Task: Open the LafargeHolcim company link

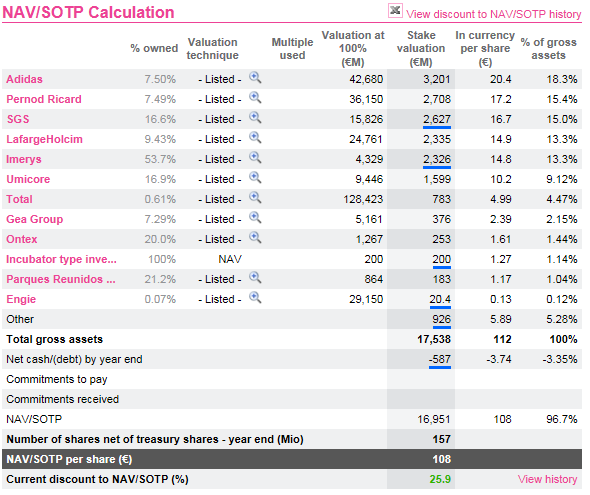Action: (x=44, y=139)
